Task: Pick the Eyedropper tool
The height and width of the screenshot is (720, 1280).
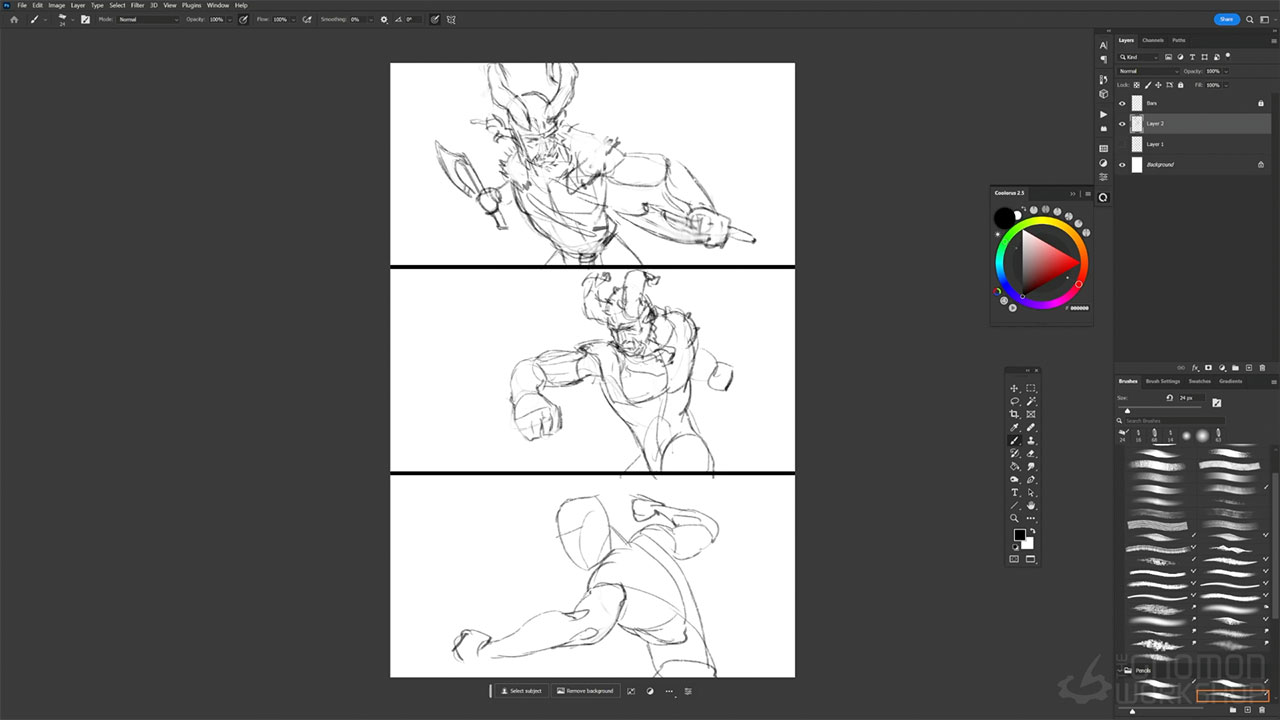Action: coord(1014,427)
